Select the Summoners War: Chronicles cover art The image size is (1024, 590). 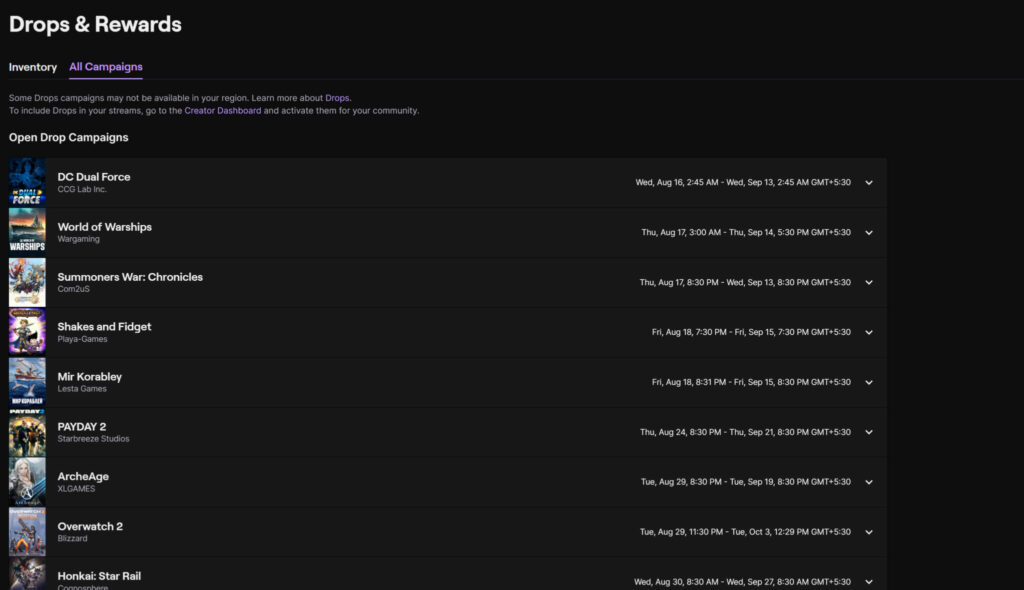[x=27, y=282]
